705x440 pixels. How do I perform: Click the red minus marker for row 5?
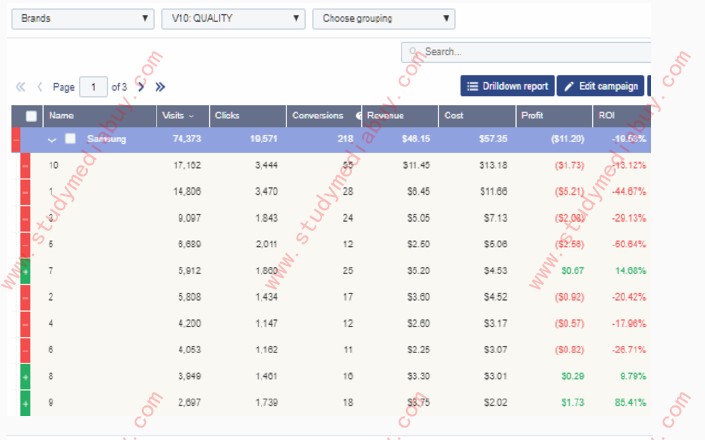coord(25,245)
